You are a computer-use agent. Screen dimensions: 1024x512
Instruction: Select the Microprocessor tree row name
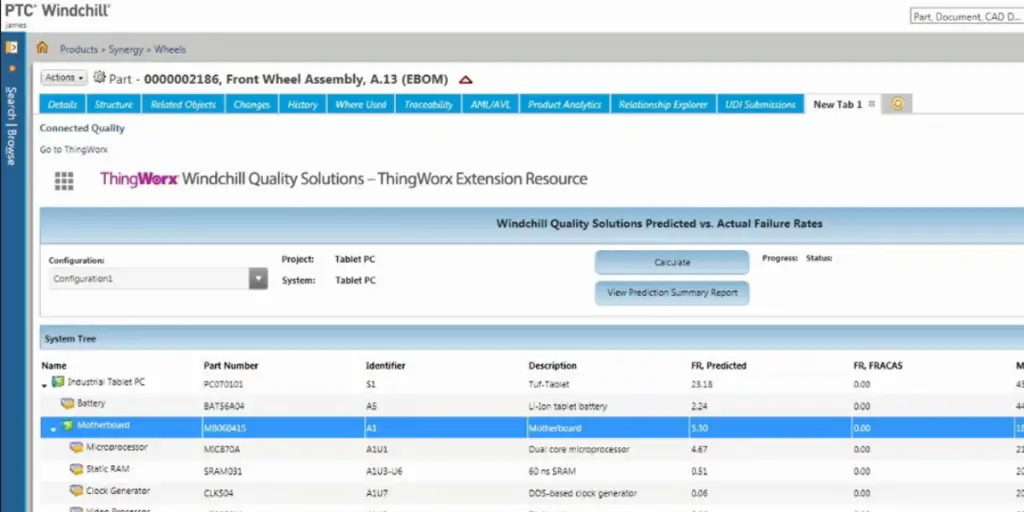117,447
